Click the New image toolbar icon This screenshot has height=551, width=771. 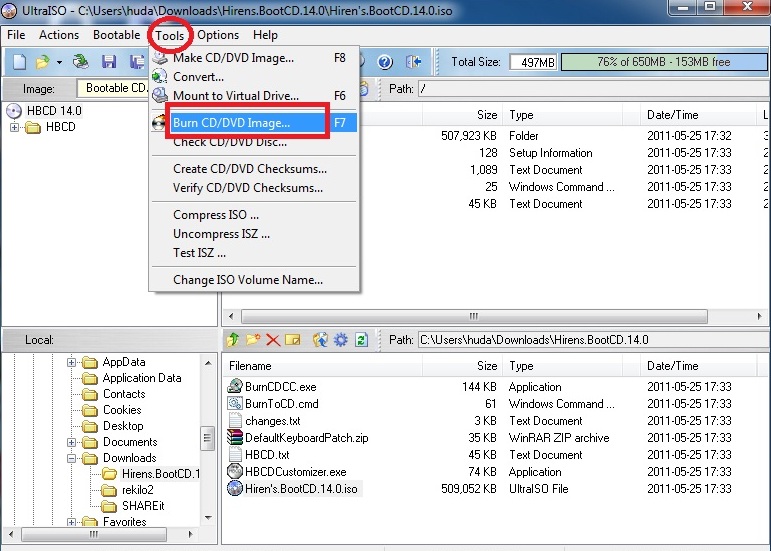point(19,61)
